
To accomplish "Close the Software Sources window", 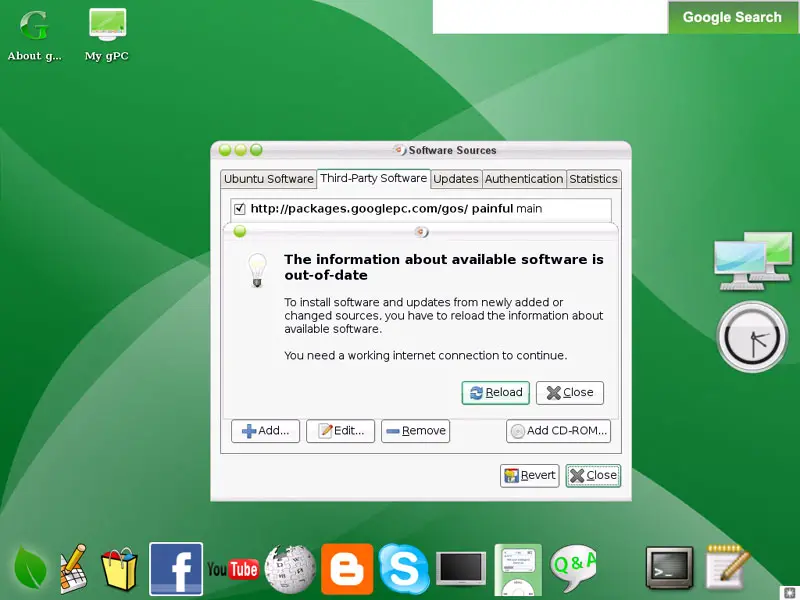I will pyautogui.click(x=593, y=476).
